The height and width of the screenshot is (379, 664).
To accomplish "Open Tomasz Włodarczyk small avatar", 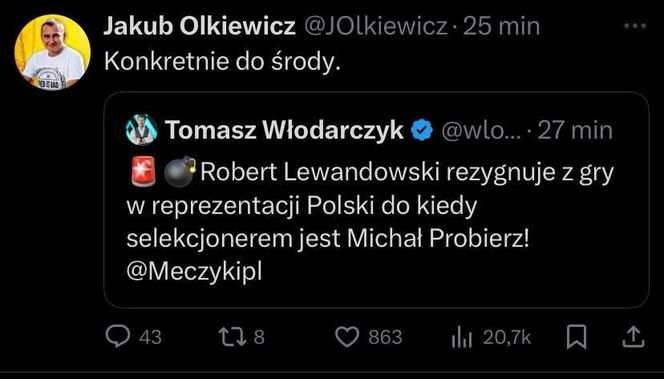I will point(141,130).
